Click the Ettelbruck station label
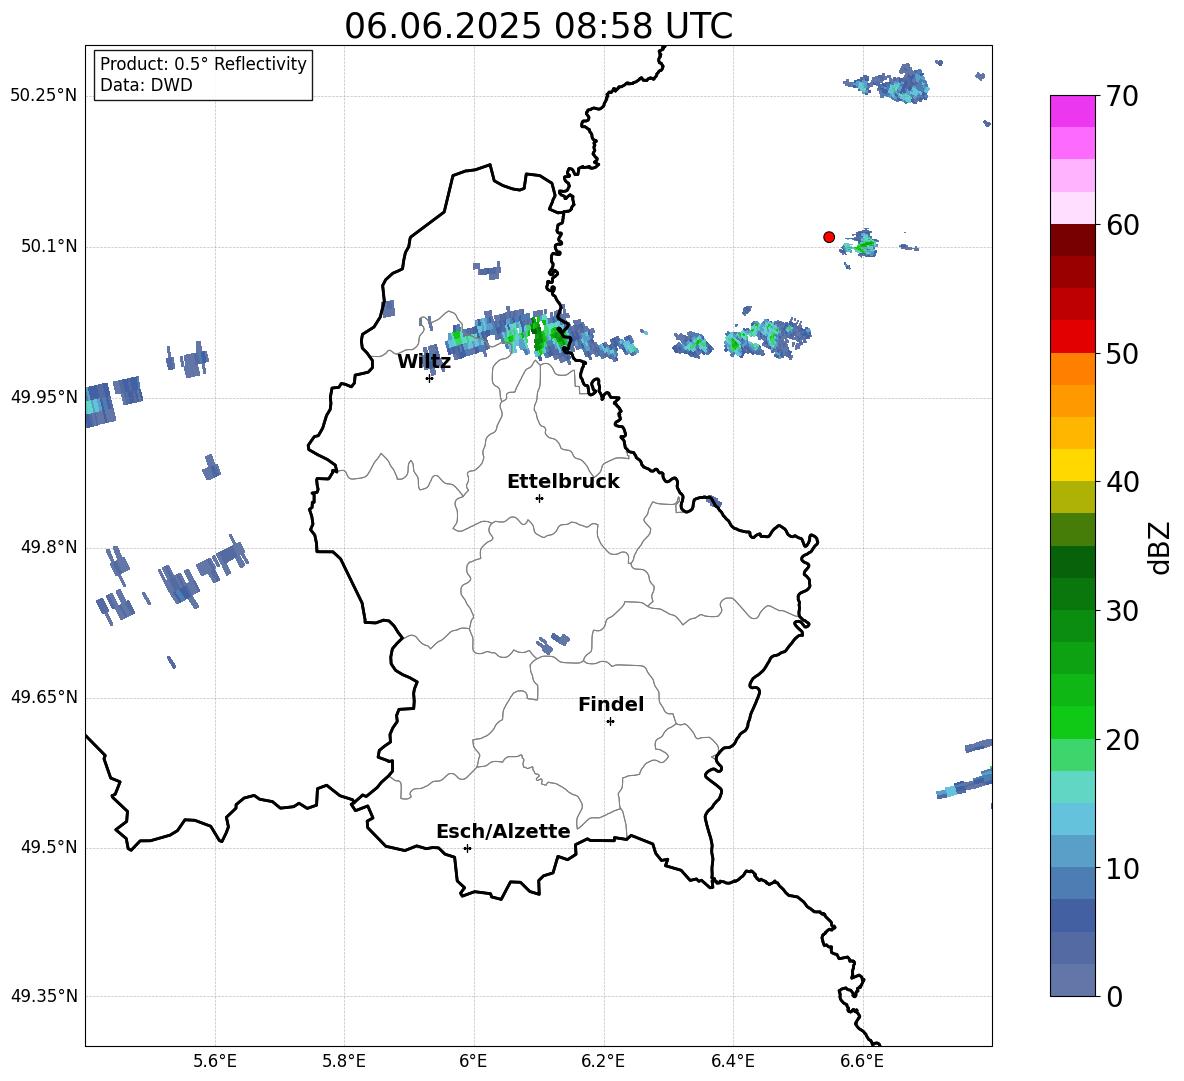This screenshot has height=1081, width=1184. point(563,482)
